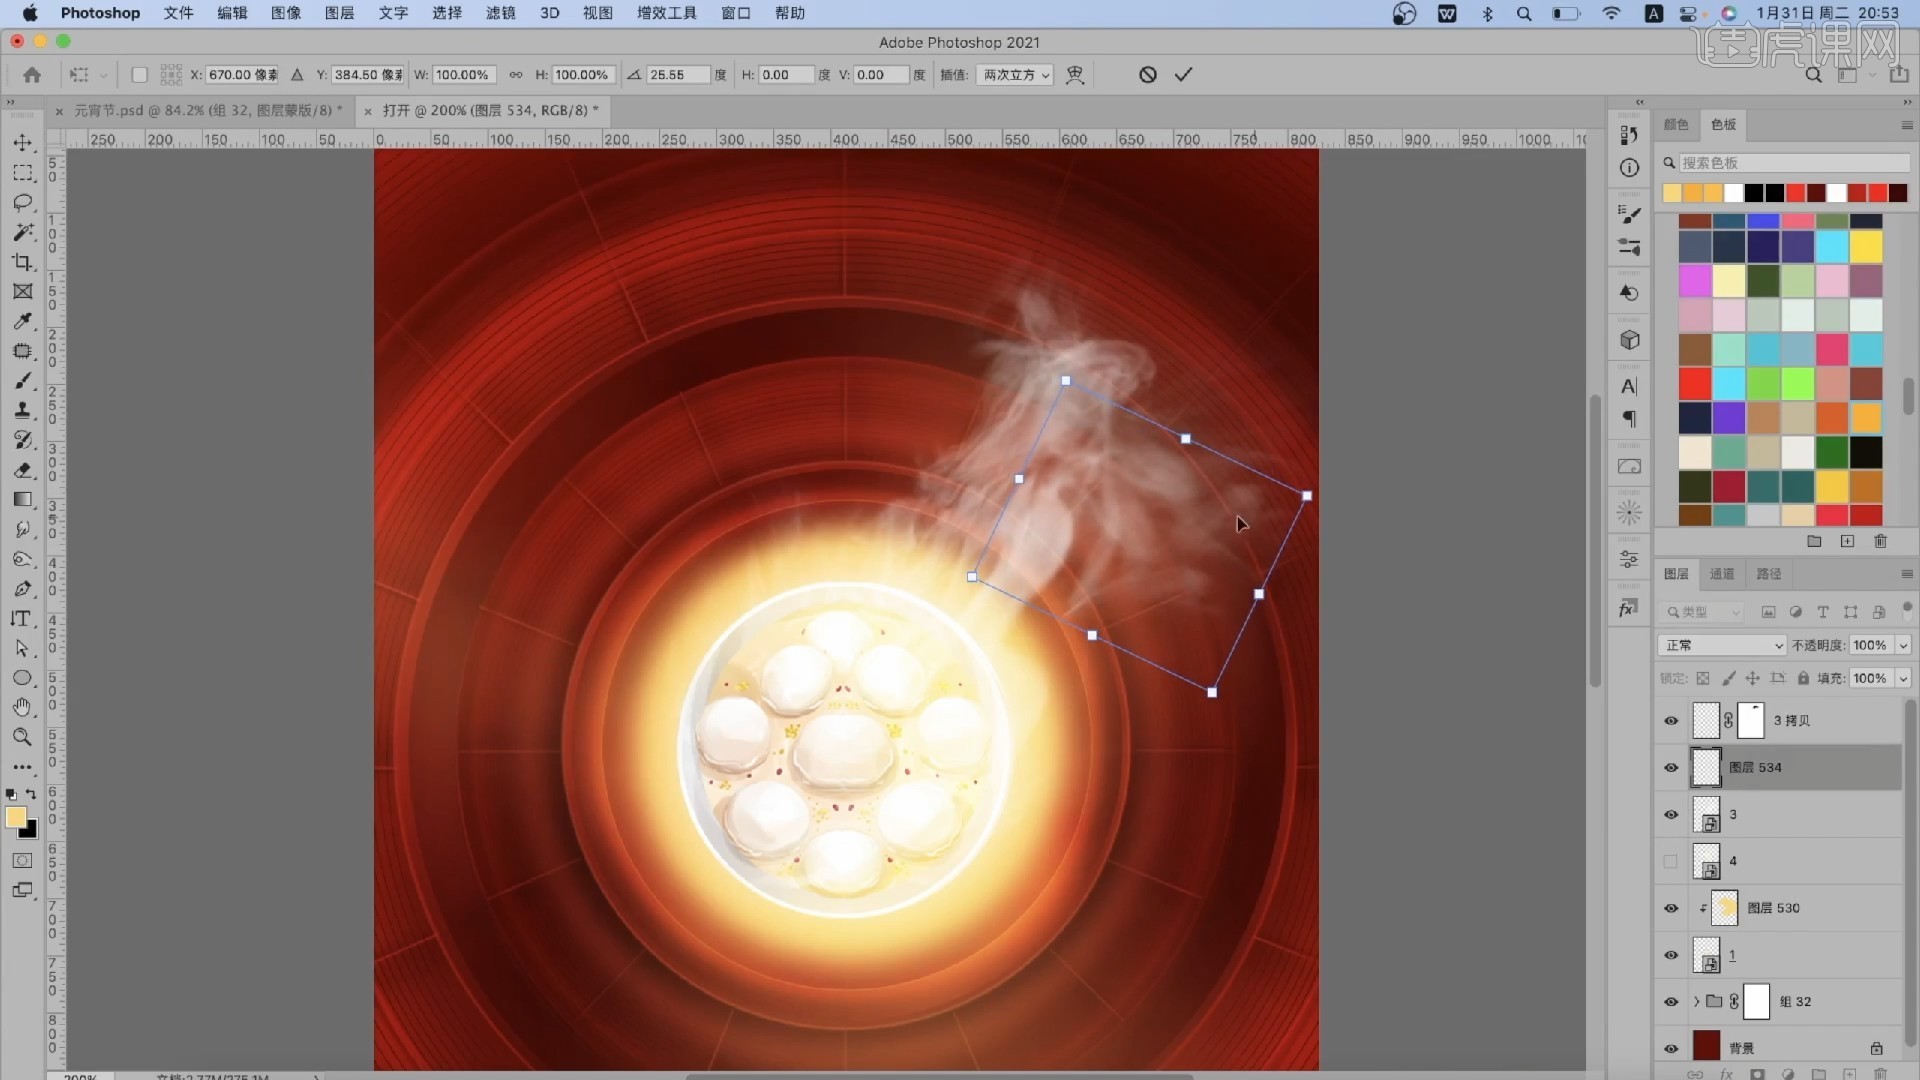Select the Eyedropper tool
Screen dimensions: 1920x1080
coord(22,321)
